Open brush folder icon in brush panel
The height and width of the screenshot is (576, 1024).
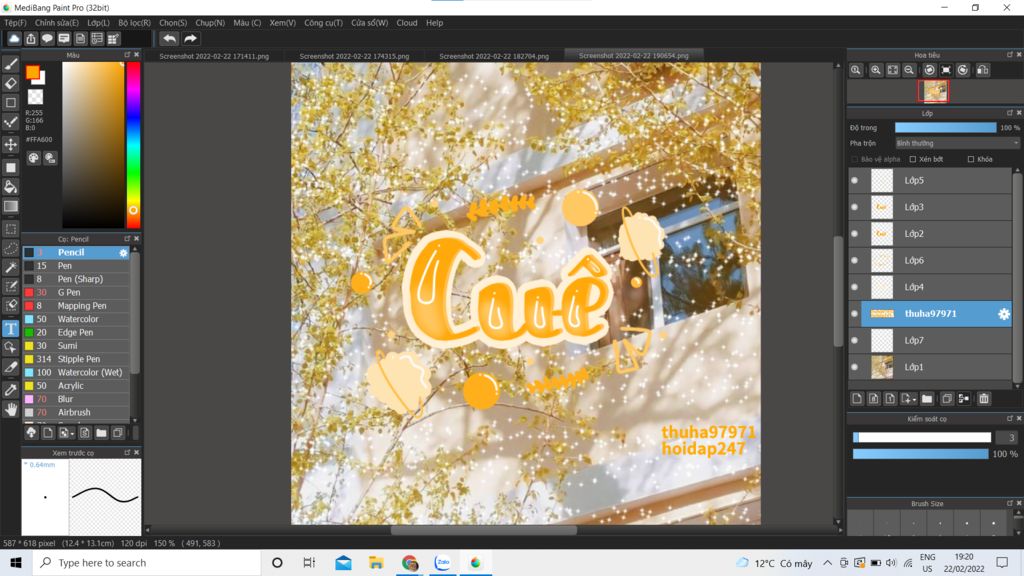click(x=101, y=432)
